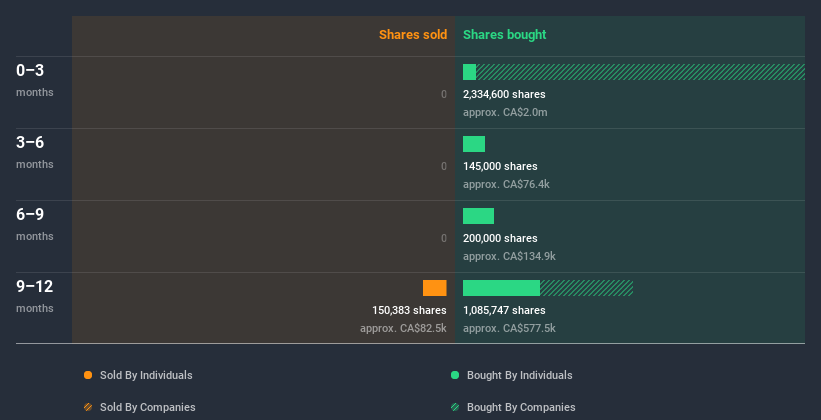Click the solid green bar in 9–12 months row
Image resolution: width=821 pixels, height=420 pixels.
click(x=501, y=288)
